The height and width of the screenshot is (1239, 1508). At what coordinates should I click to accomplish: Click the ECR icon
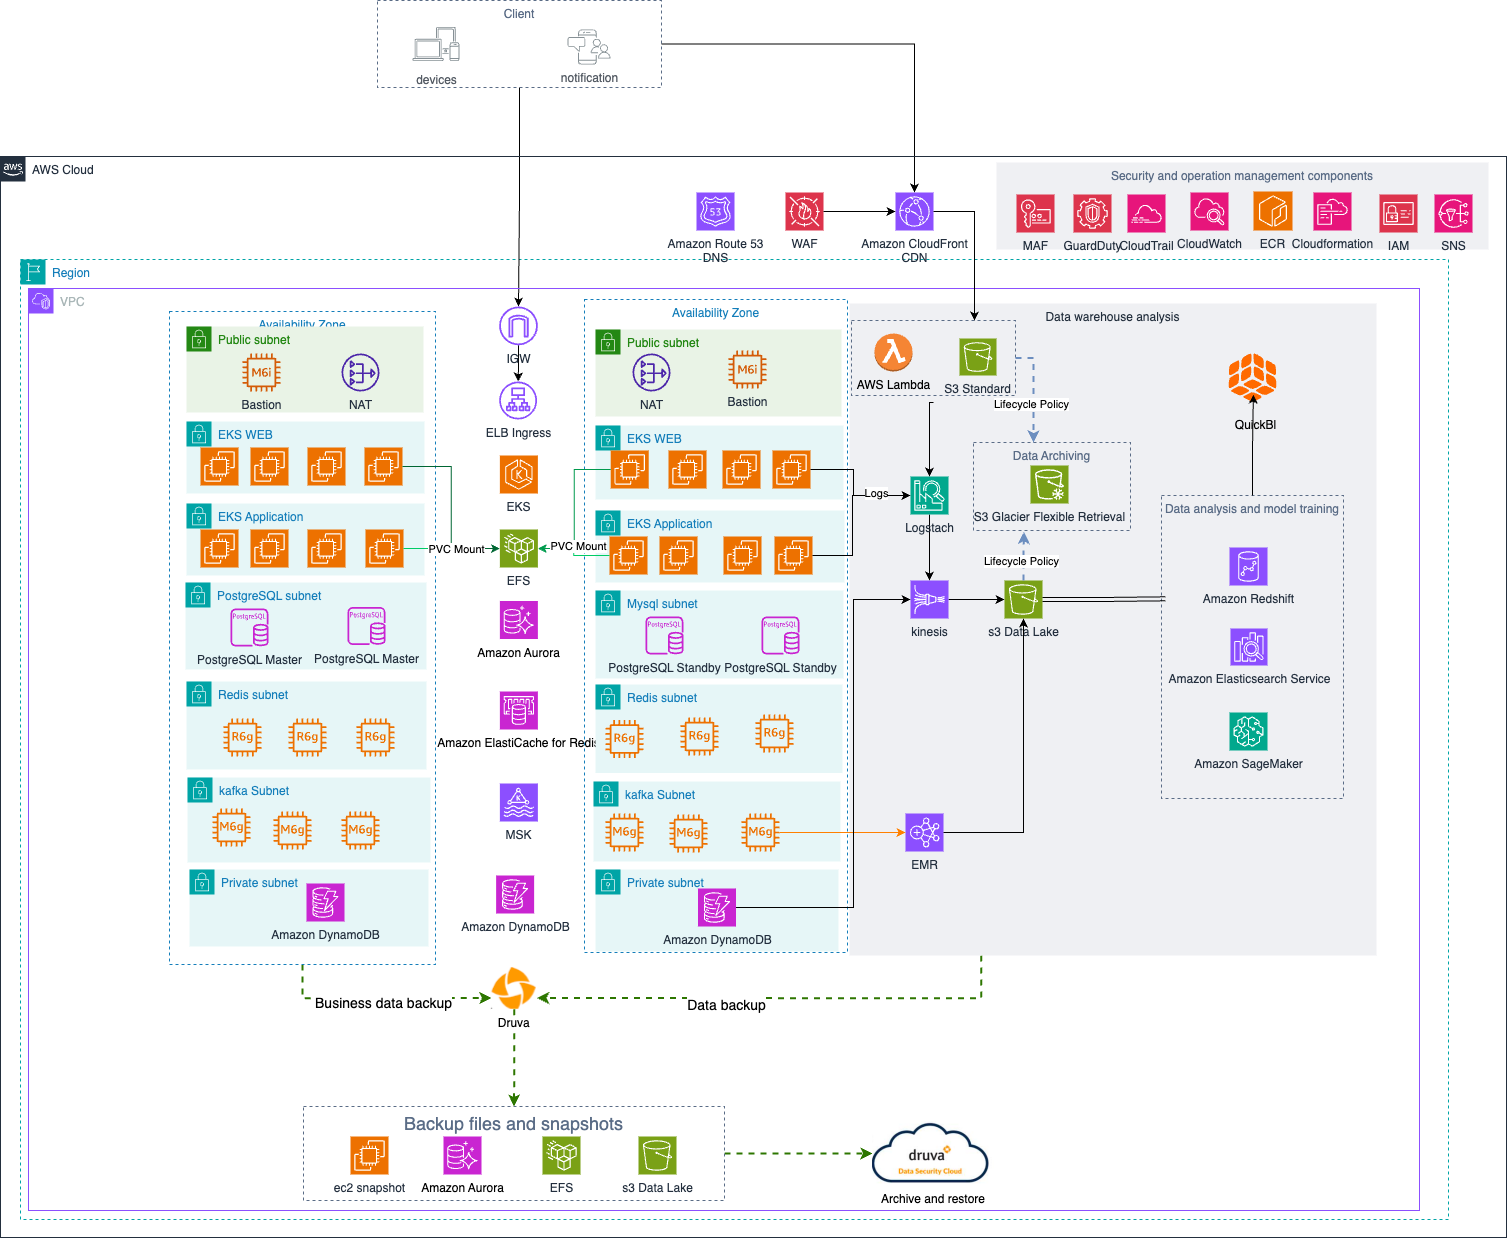1272,211
